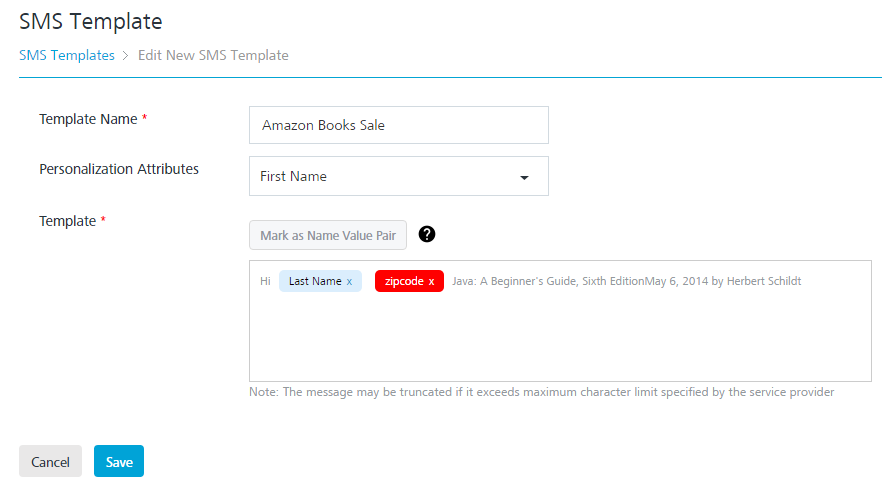Remove the Last Name tag via x
The height and width of the screenshot is (484, 882).
(x=349, y=282)
